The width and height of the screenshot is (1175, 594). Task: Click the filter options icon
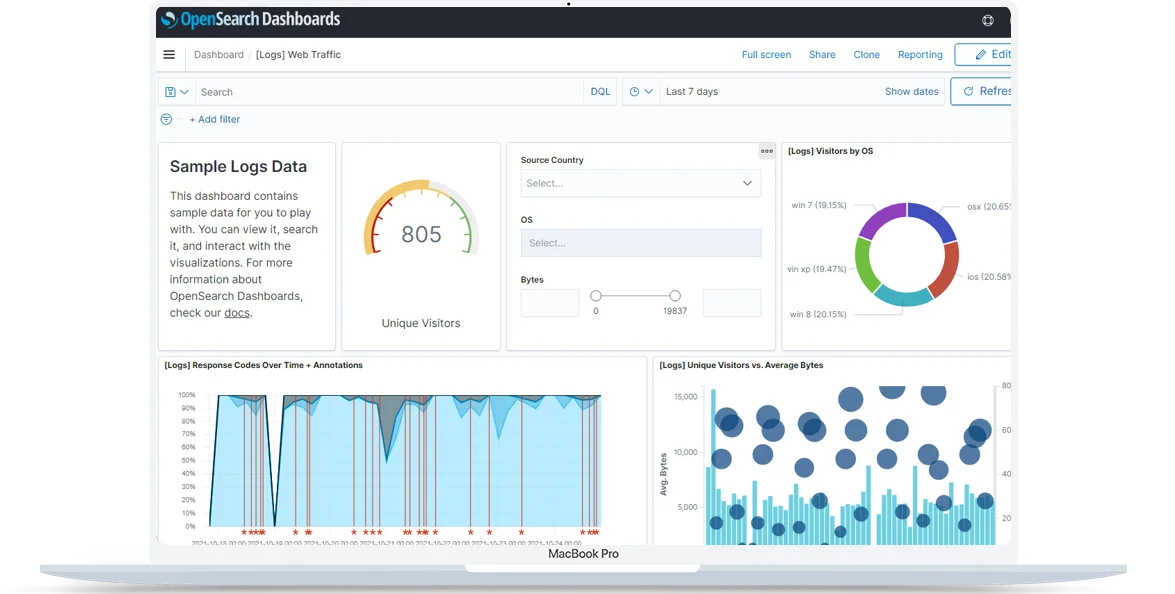[166, 119]
